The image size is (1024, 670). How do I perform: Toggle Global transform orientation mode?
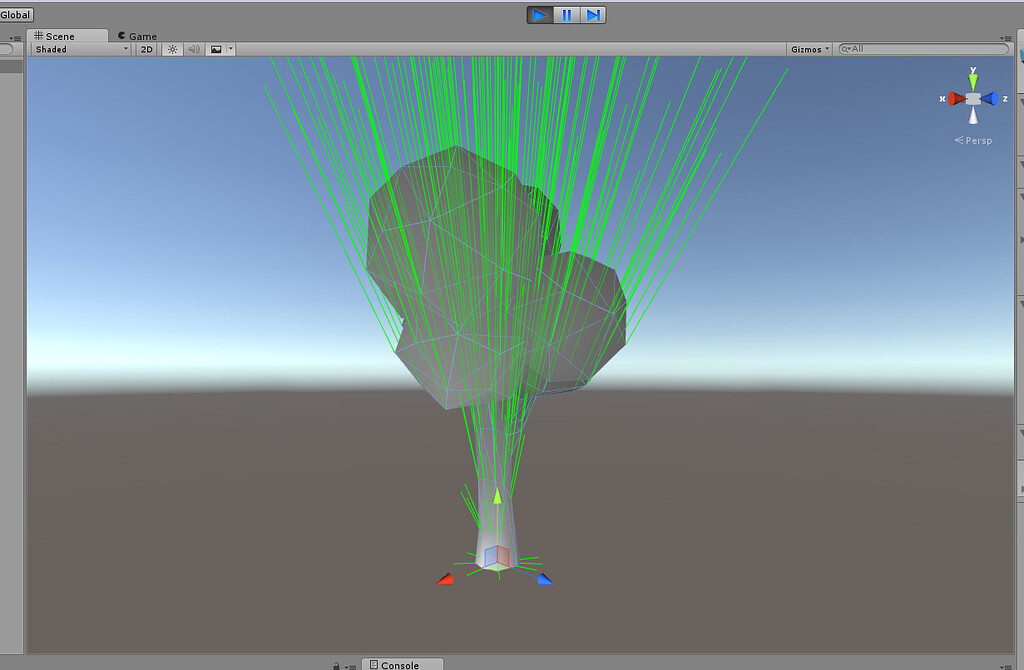[x=14, y=14]
